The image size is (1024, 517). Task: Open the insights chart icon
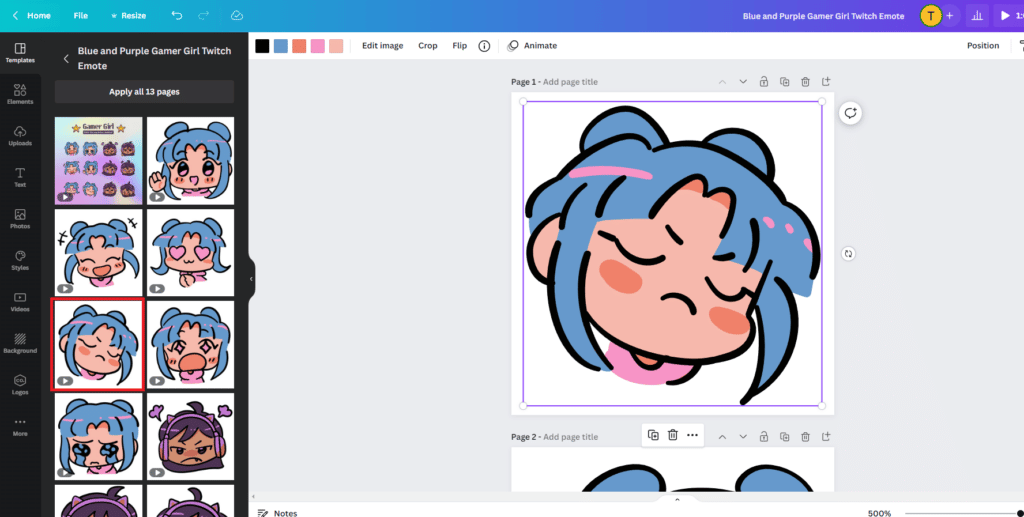click(x=976, y=16)
